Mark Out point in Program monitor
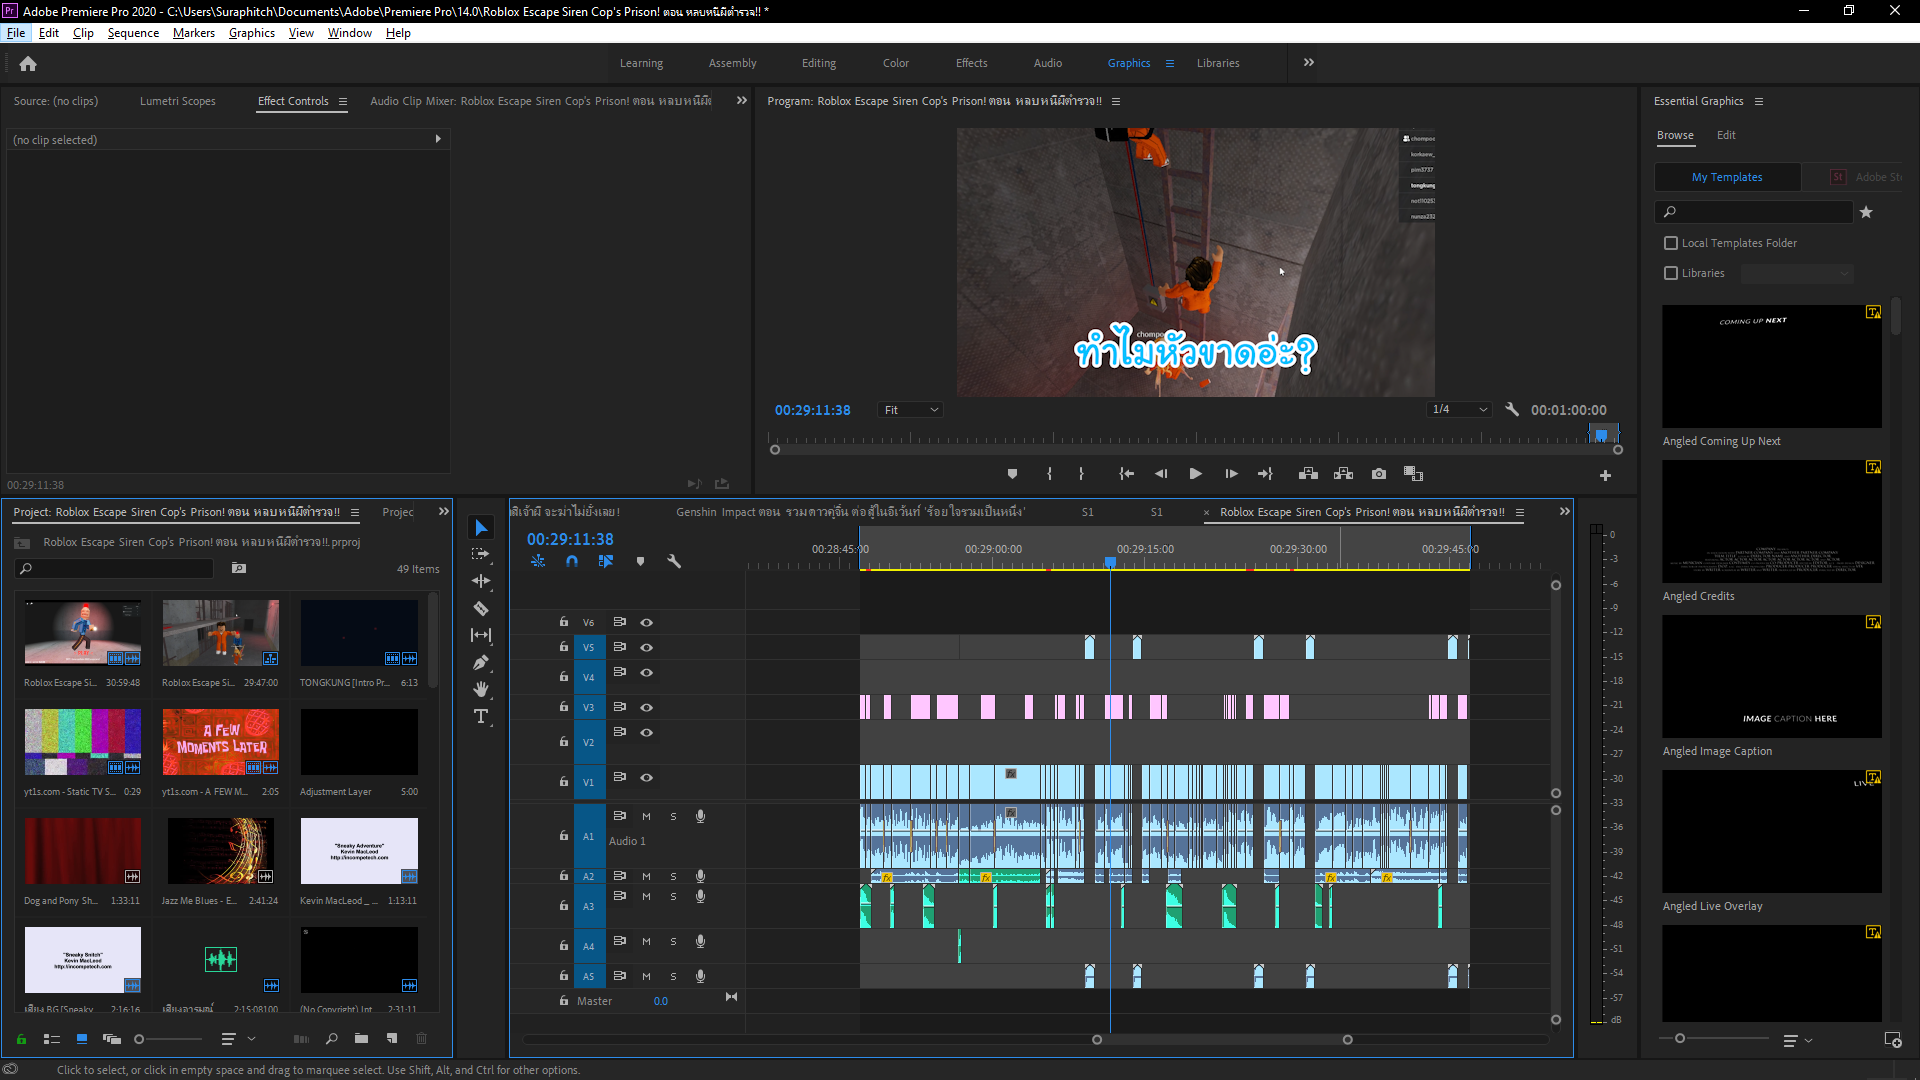 pyautogui.click(x=1081, y=474)
